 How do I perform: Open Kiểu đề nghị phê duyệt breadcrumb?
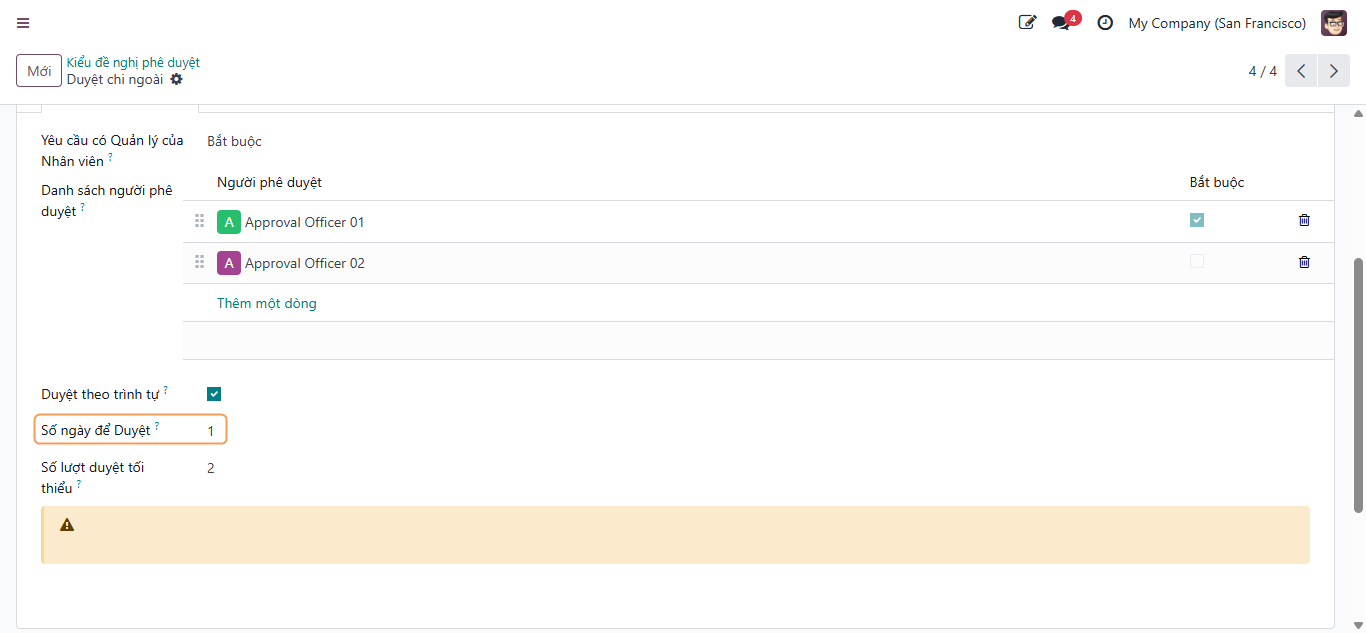[x=133, y=62]
